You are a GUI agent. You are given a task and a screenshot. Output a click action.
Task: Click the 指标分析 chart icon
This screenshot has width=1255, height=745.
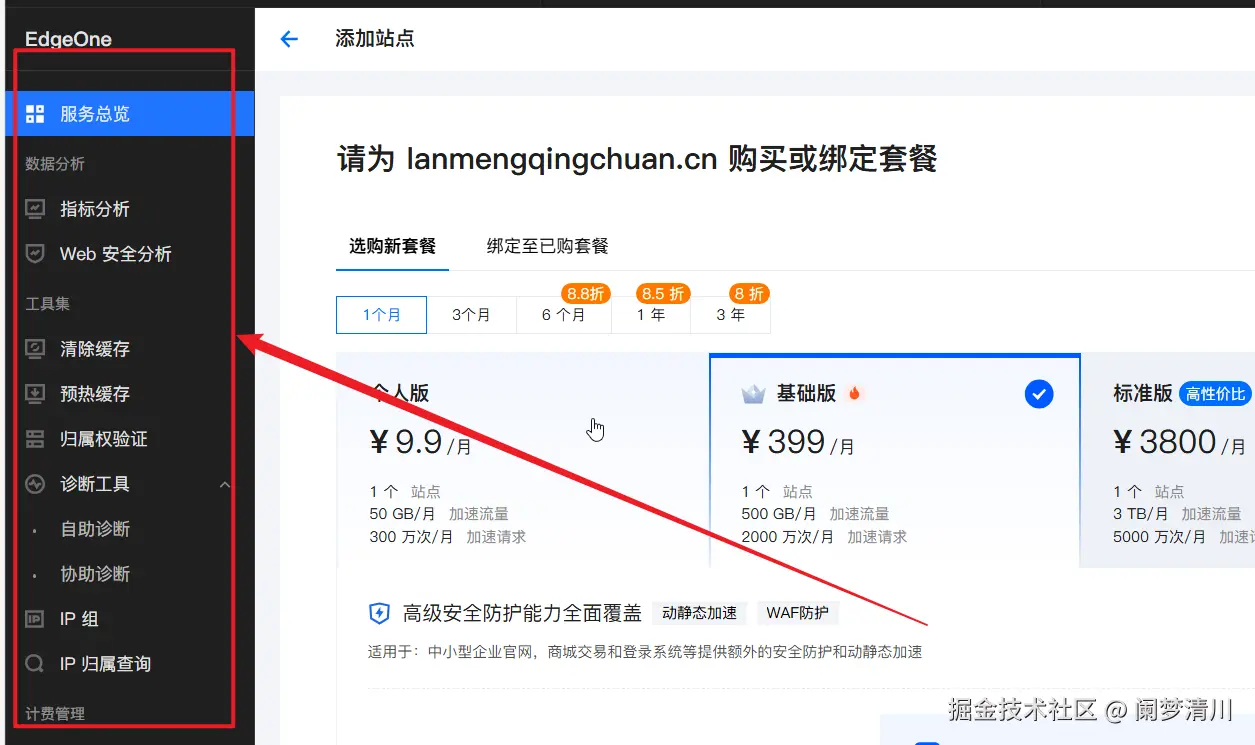(35, 209)
